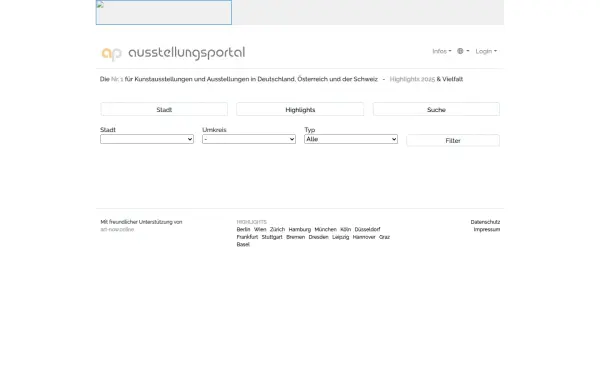Select Hannover in footer highlights

(364, 237)
